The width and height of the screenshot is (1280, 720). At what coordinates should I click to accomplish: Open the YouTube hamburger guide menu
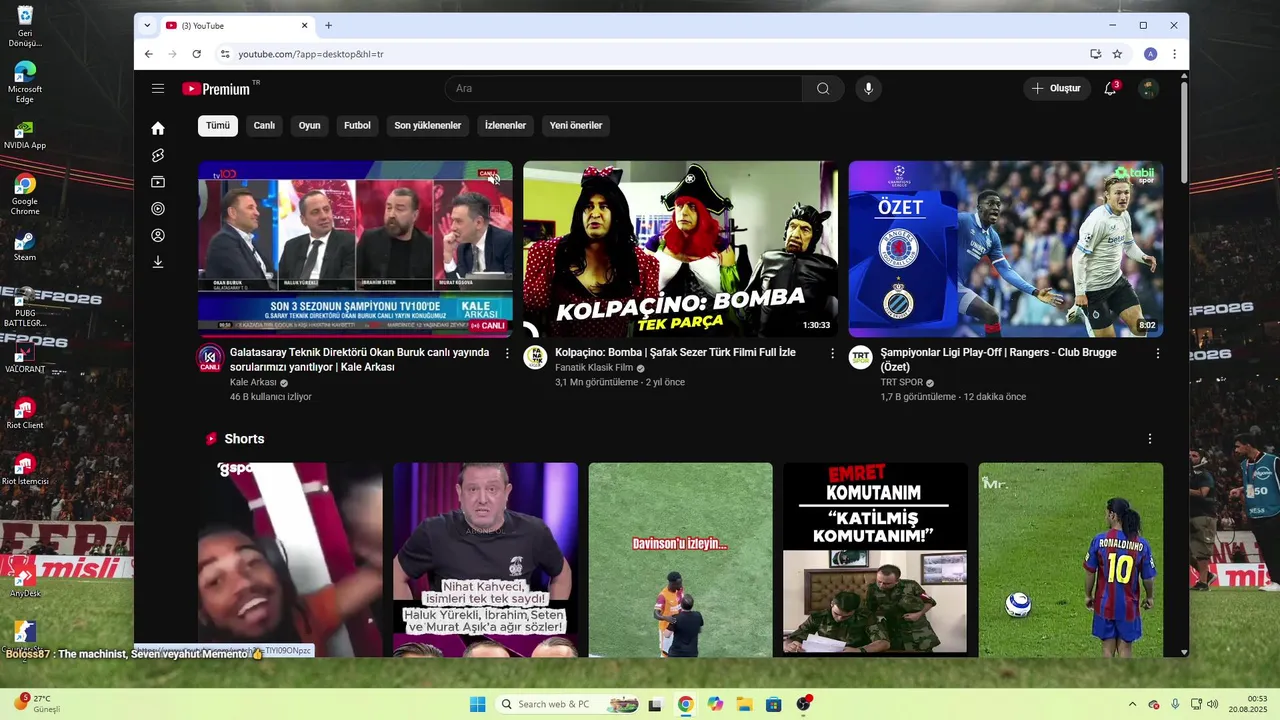(x=158, y=89)
